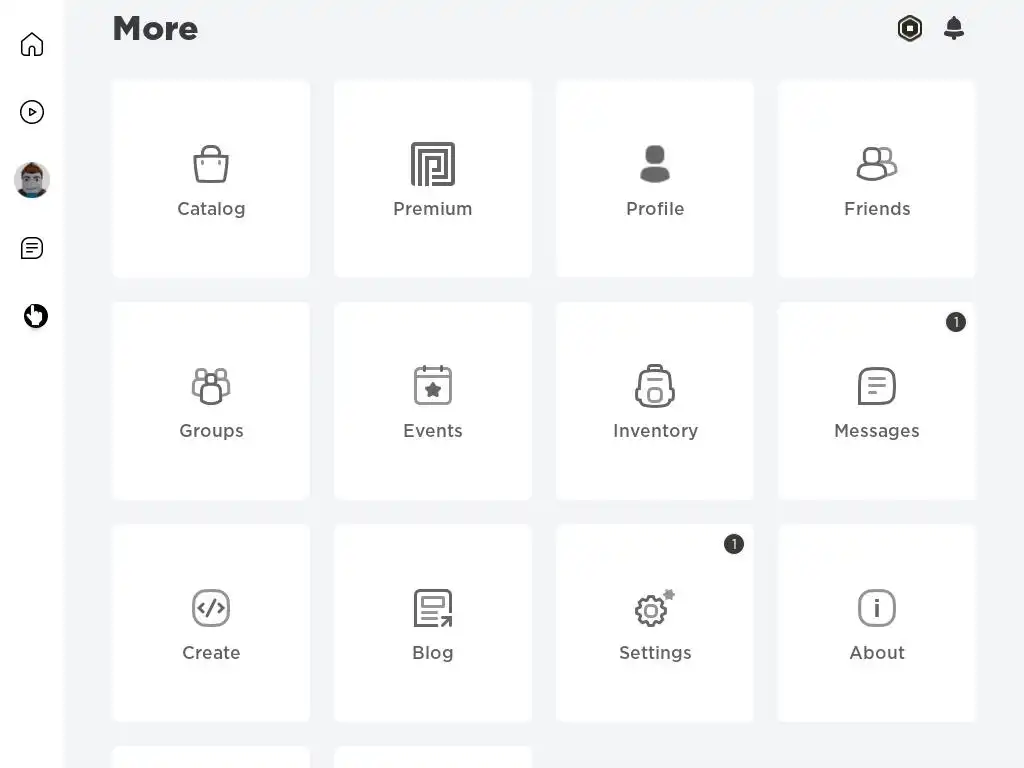The height and width of the screenshot is (768, 1024).
Task: Open the Events calendar tile
Action: pyautogui.click(x=433, y=401)
